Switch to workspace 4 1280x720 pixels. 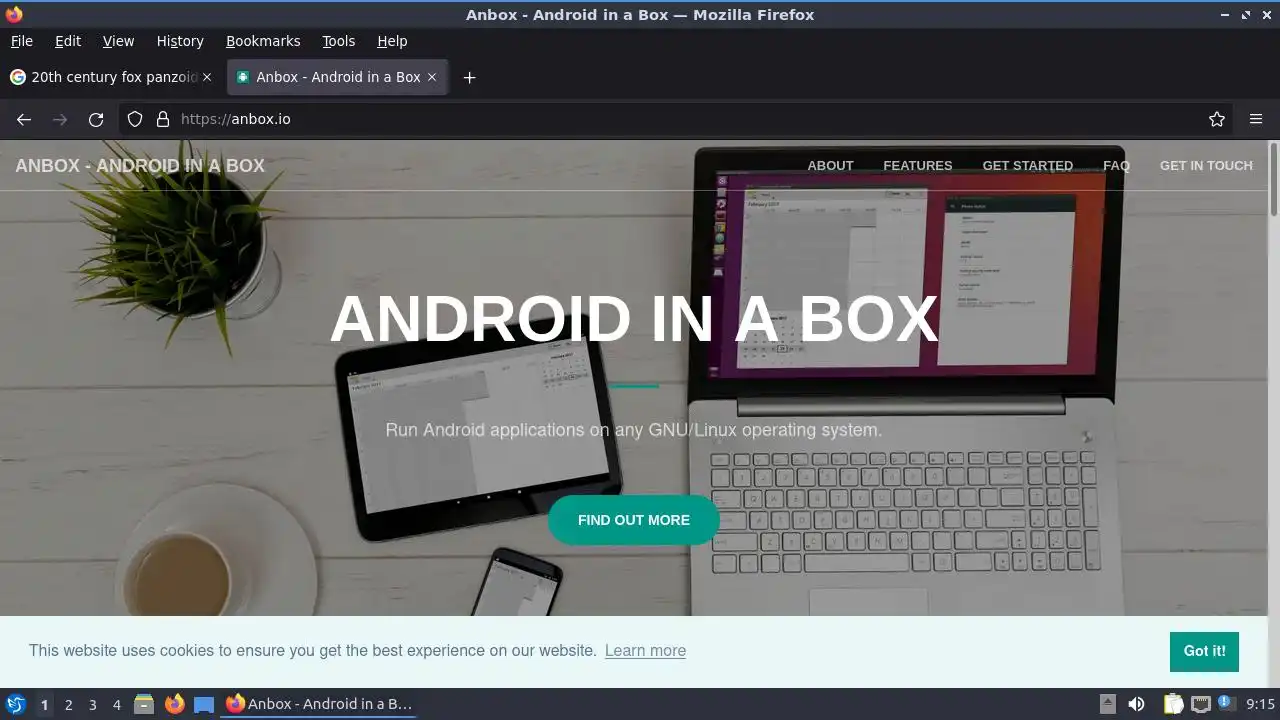tap(116, 705)
